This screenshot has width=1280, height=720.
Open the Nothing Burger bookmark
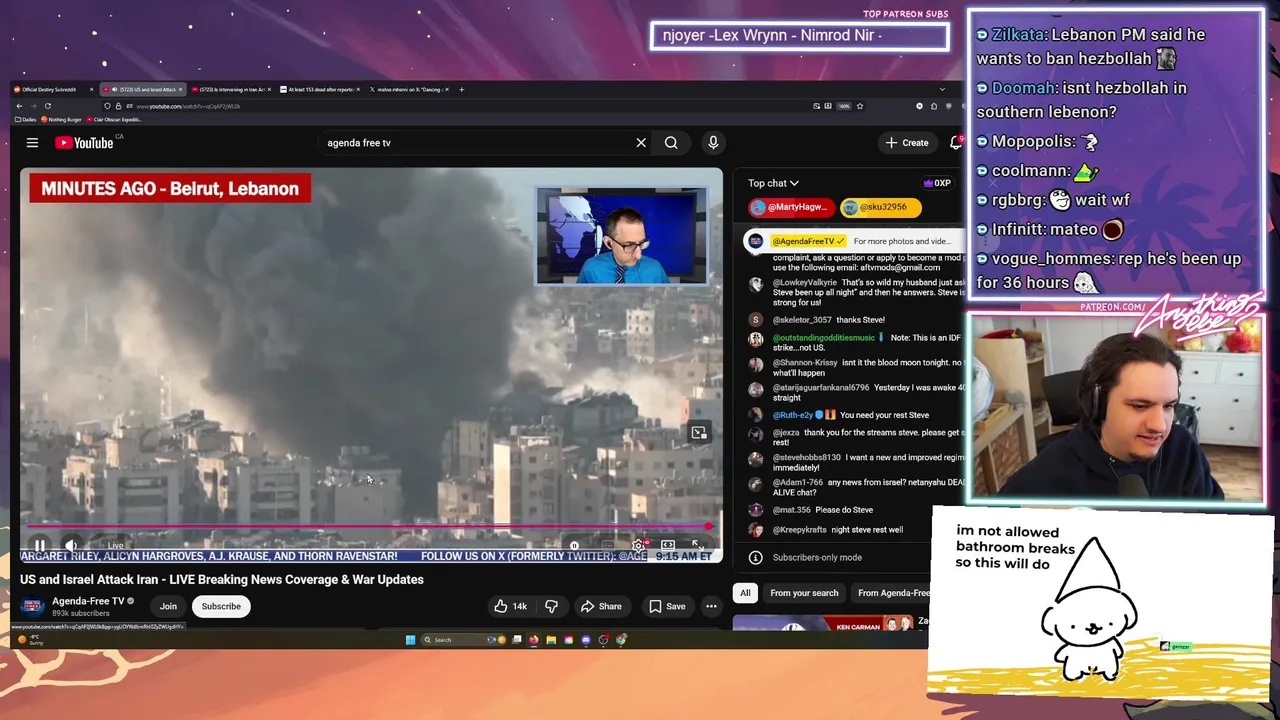point(62,120)
